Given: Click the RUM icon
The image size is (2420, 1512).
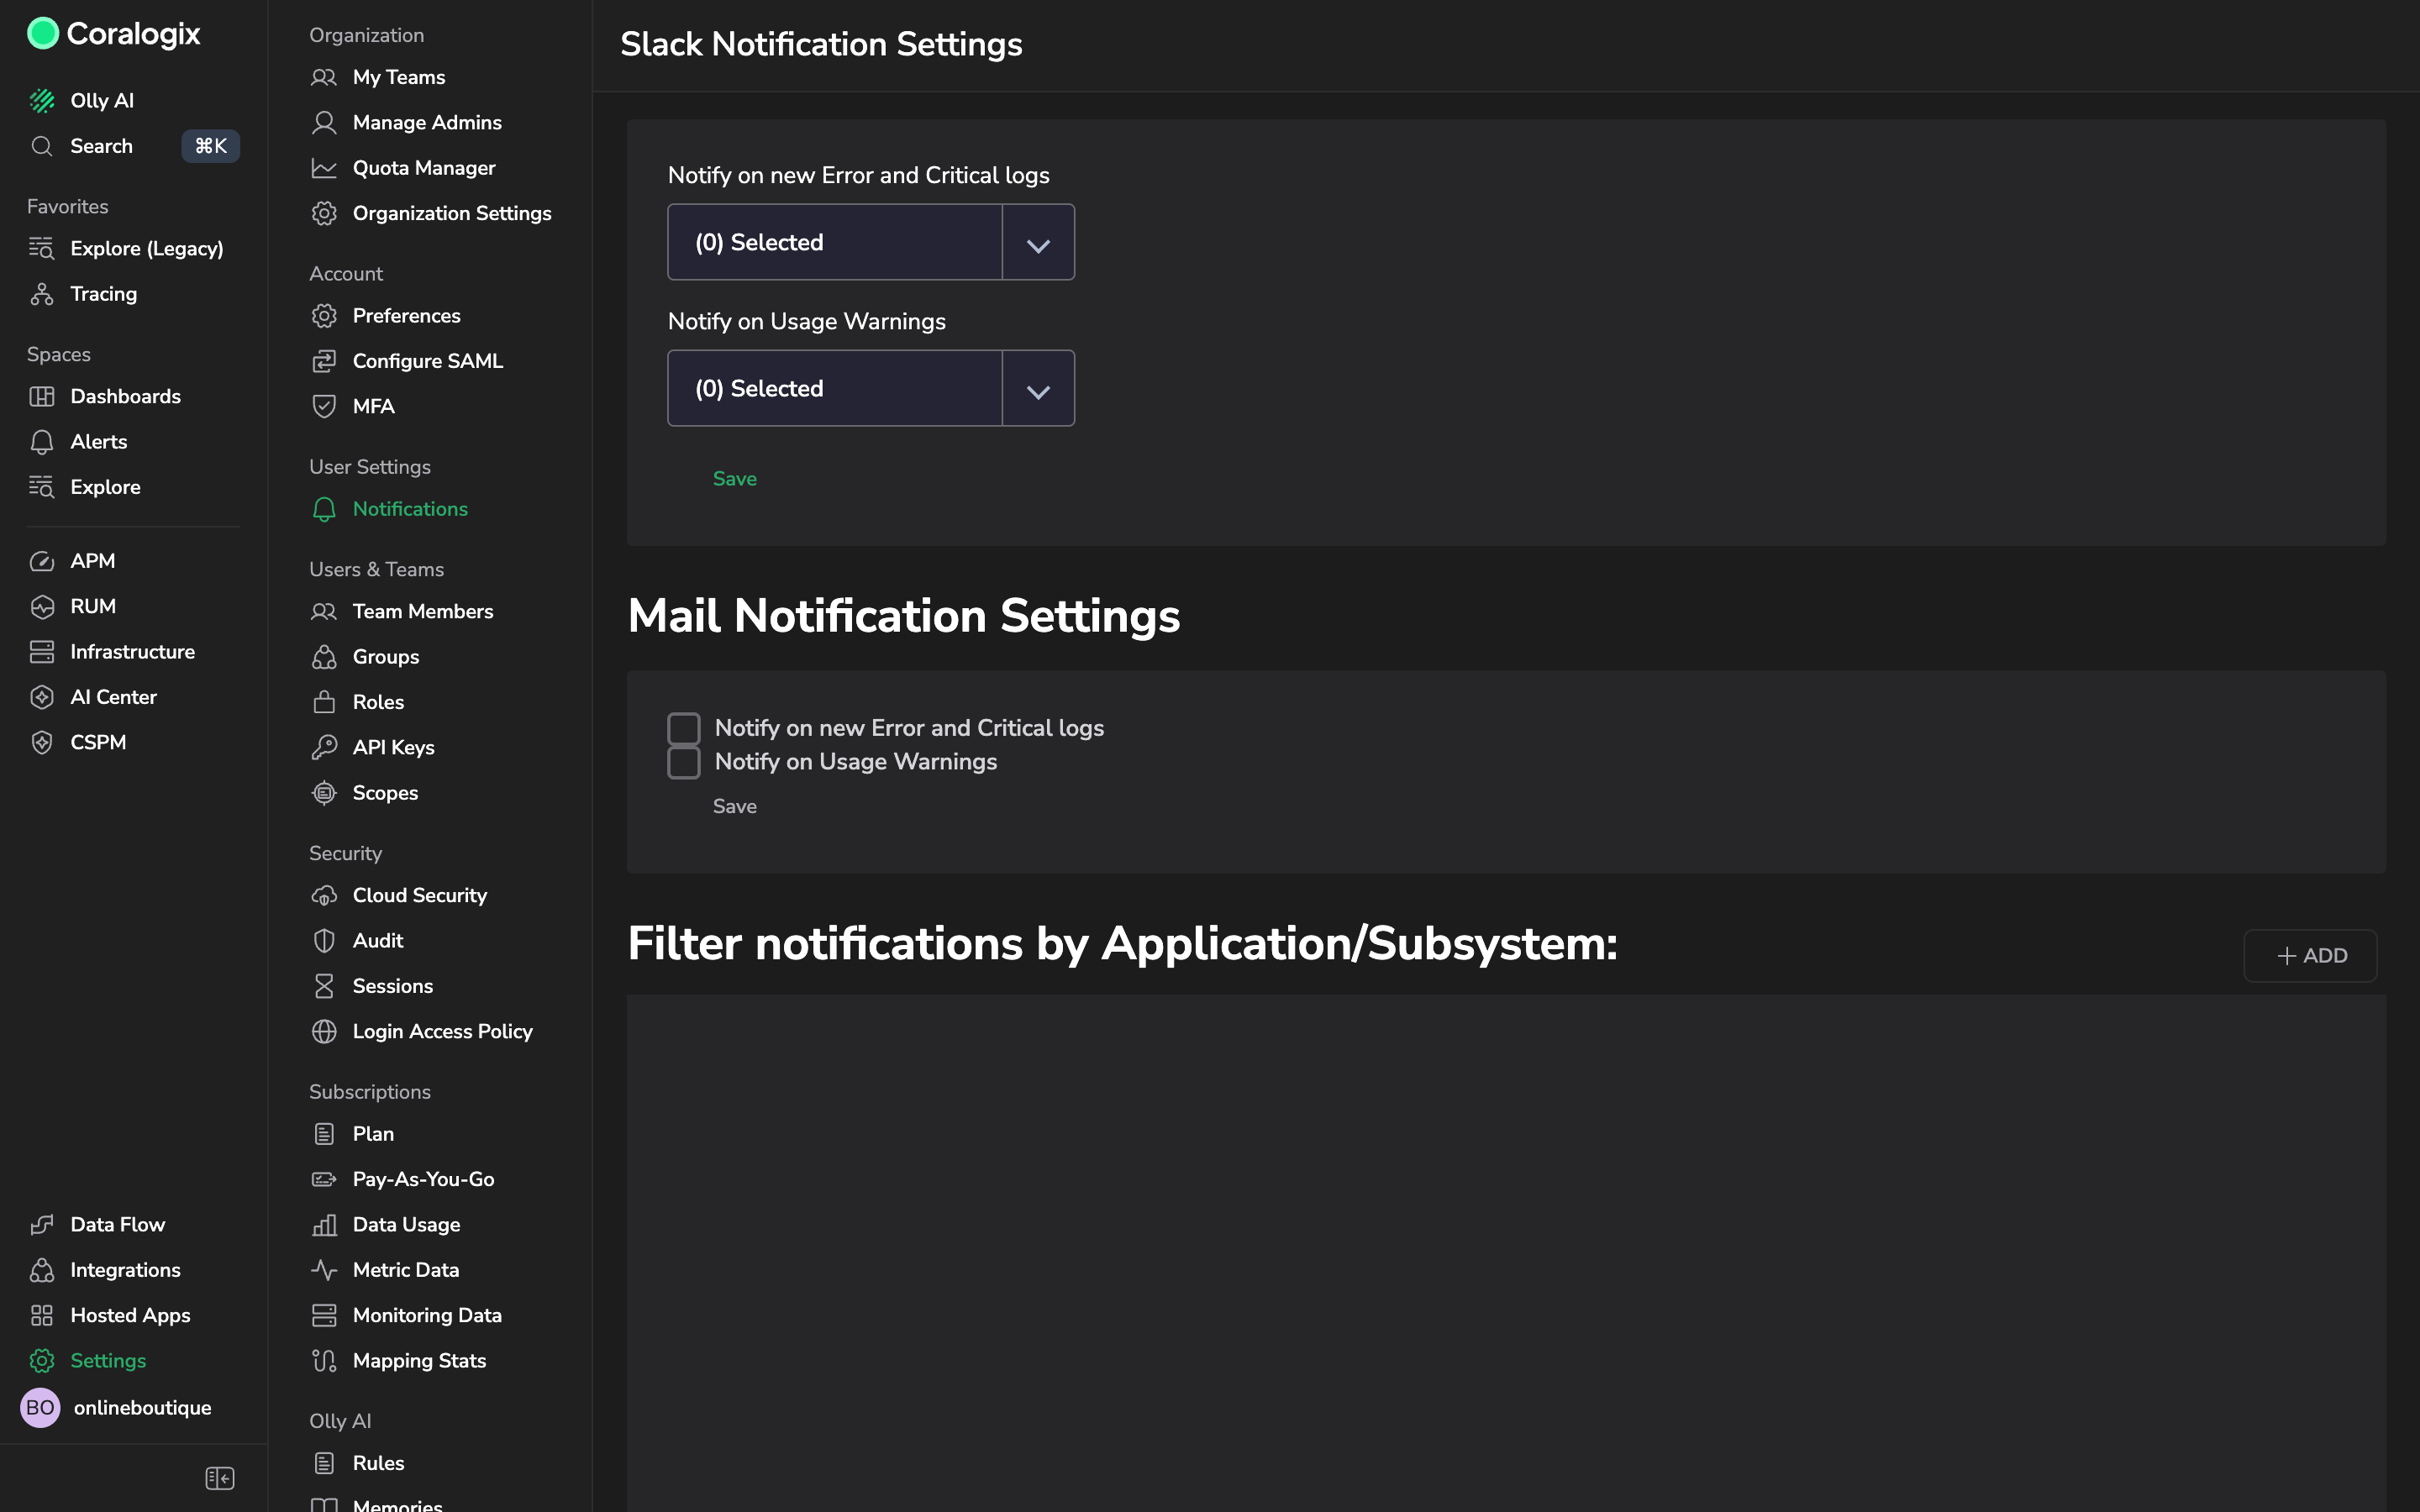Looking at the screenshot, I should tap(42, 606).
